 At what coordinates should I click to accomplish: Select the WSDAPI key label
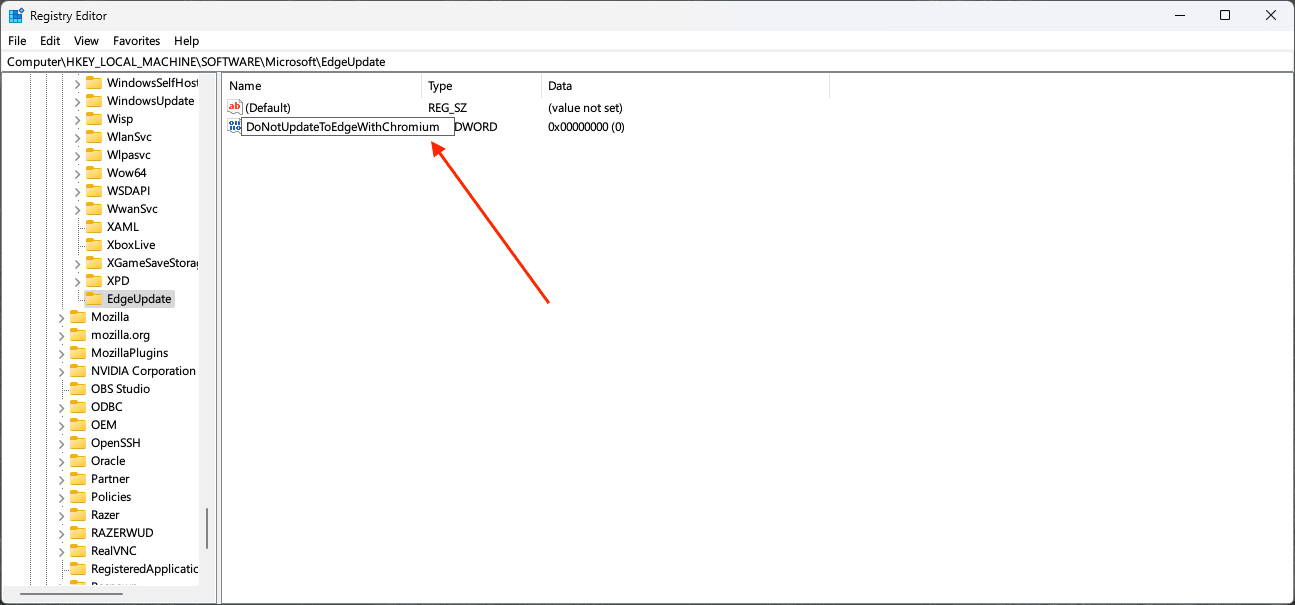128,191
